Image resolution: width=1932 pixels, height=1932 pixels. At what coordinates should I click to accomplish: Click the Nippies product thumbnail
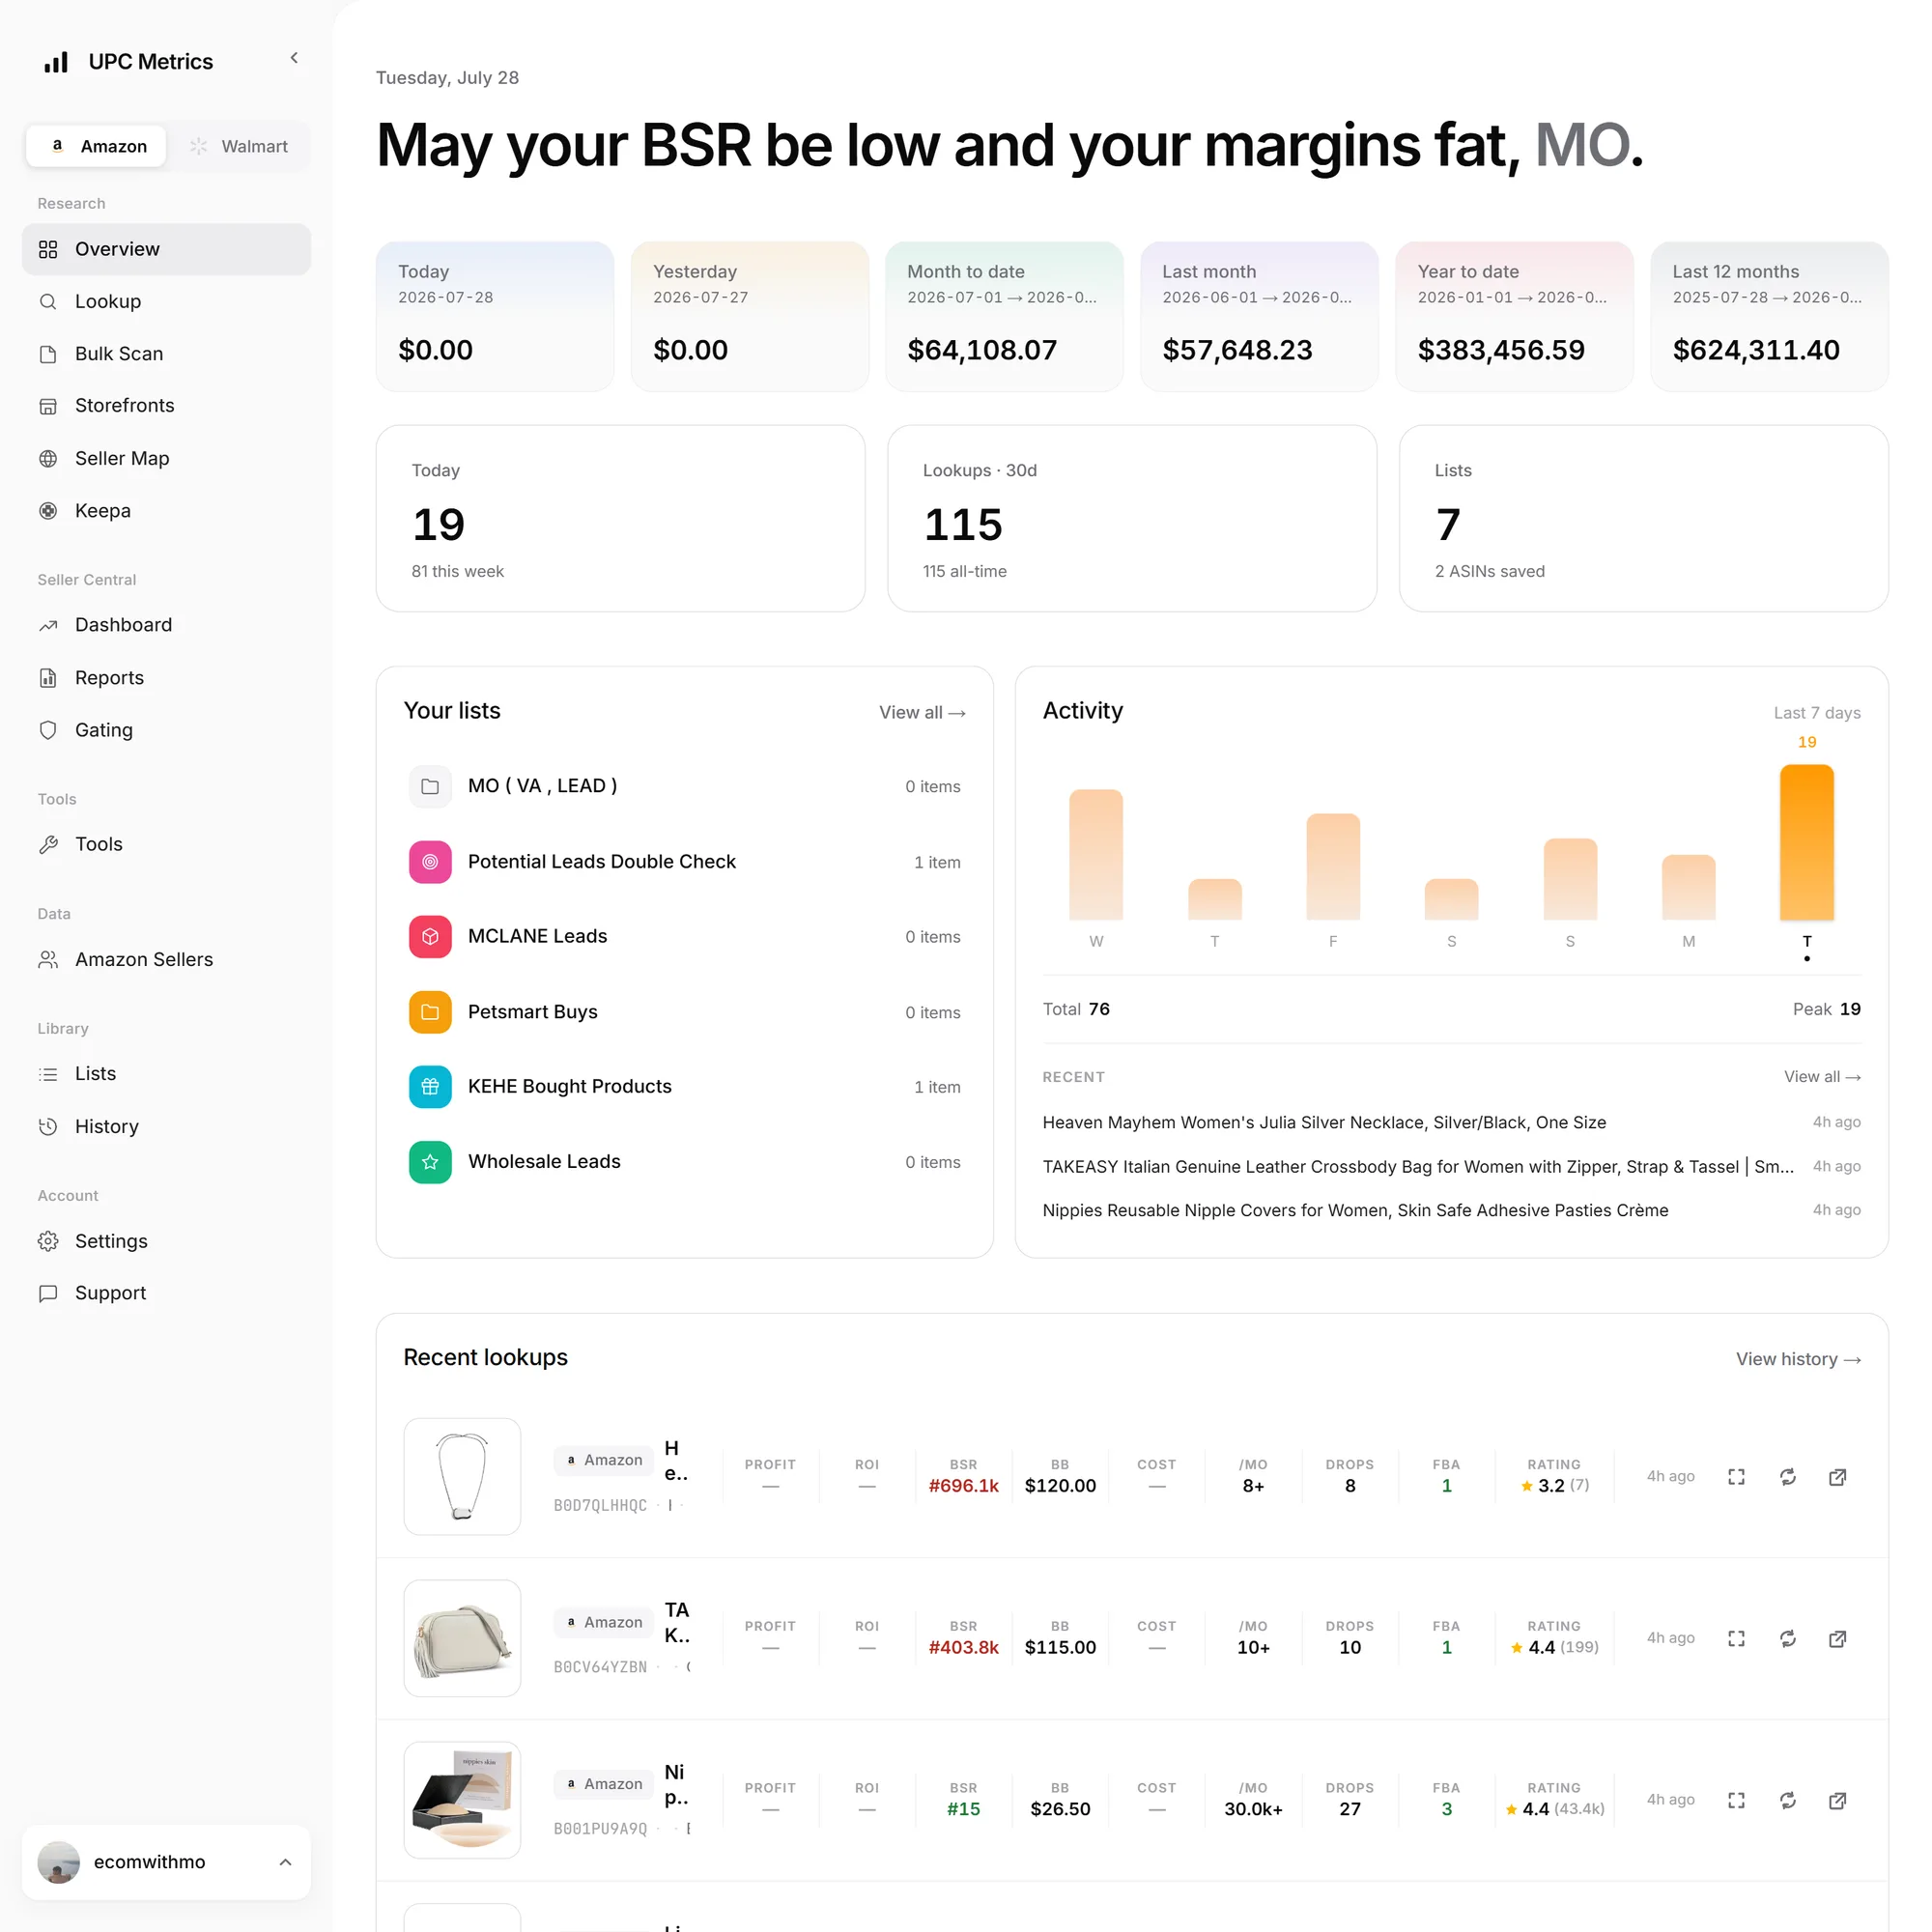(x=462, y=1800)
